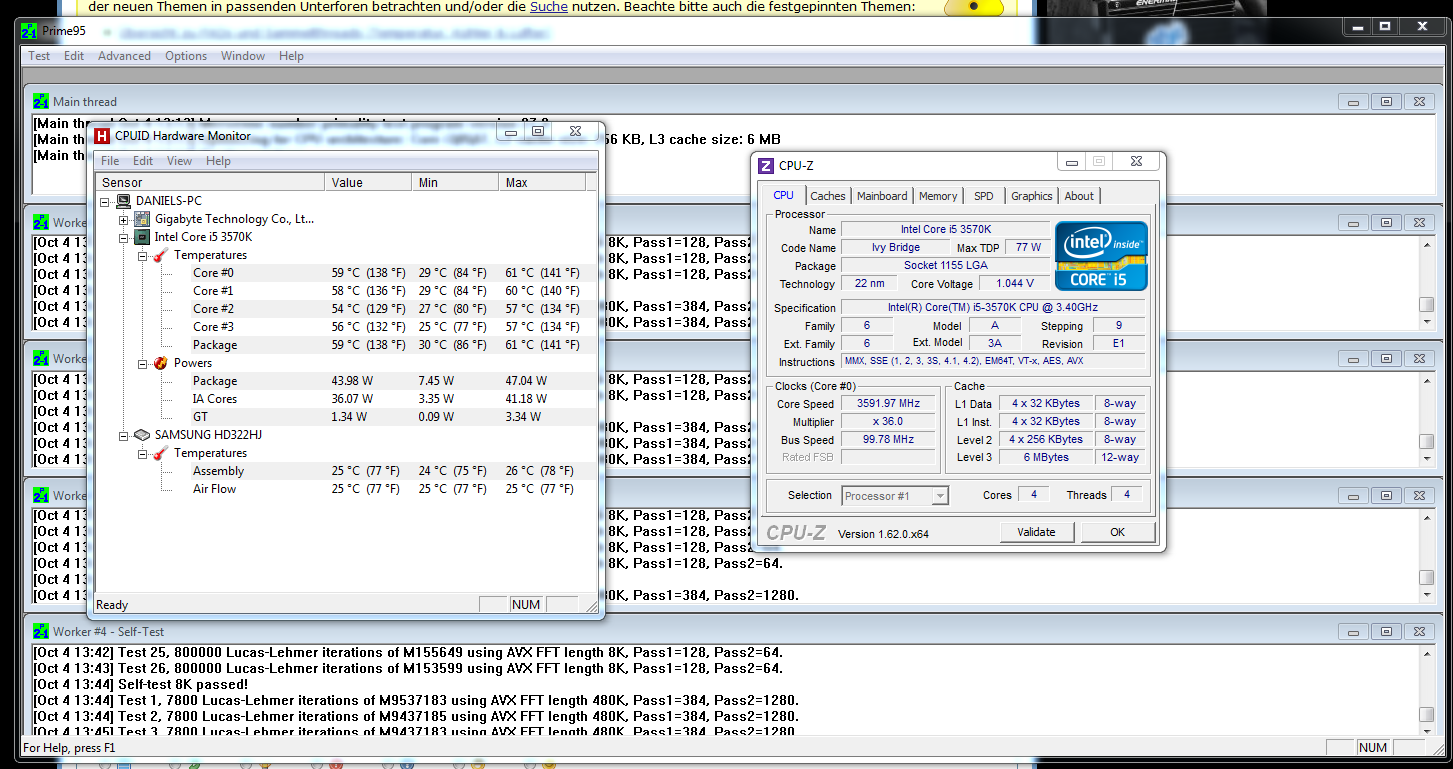Image resolution: width=1453 pixels, height=769 pixels.
Task: Collapse the Powers node
Action: point(143,363)
